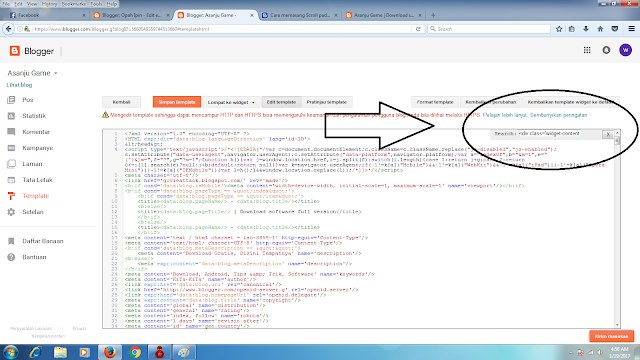Open the Lihat blog link
The width and height of the screenshot is (640, 360).
click(19, 85)
